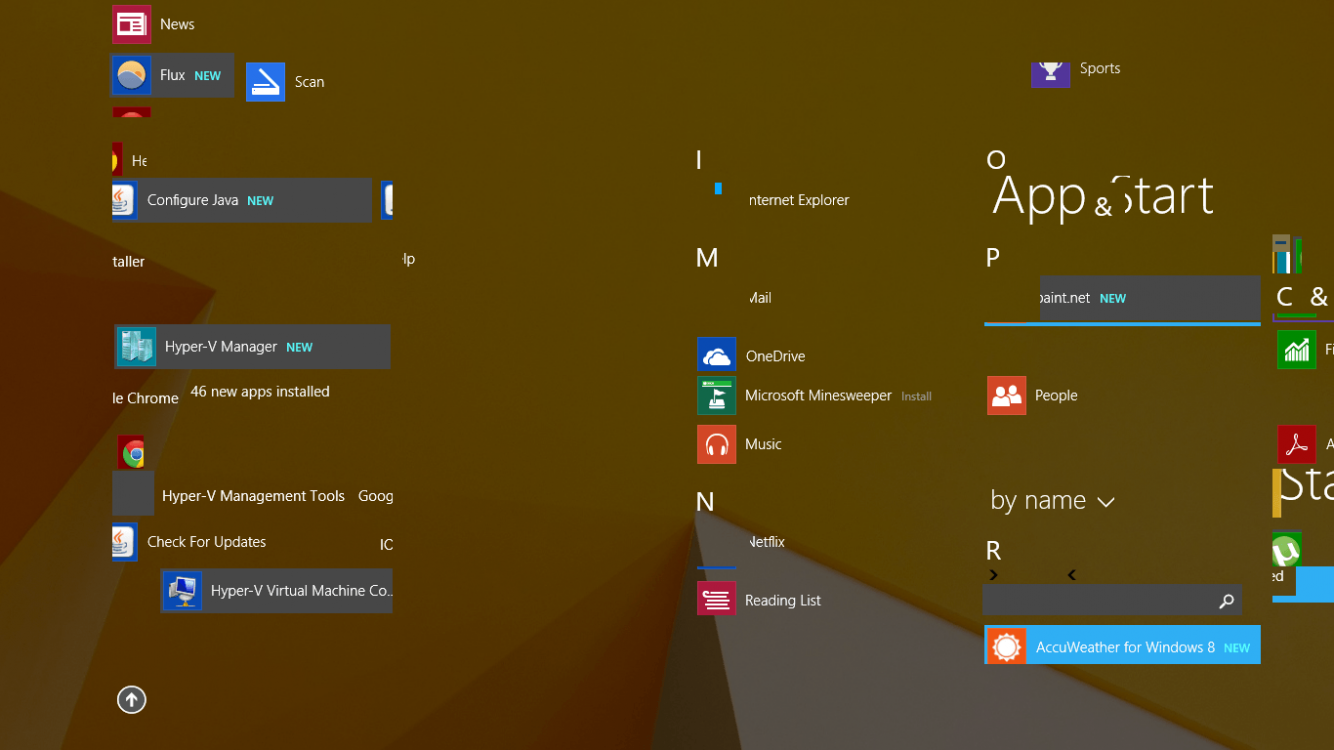This screenshot has height=750, width=1334.
Task: Open the green Finance chart icon
Action: click(x=1296, y=350)
